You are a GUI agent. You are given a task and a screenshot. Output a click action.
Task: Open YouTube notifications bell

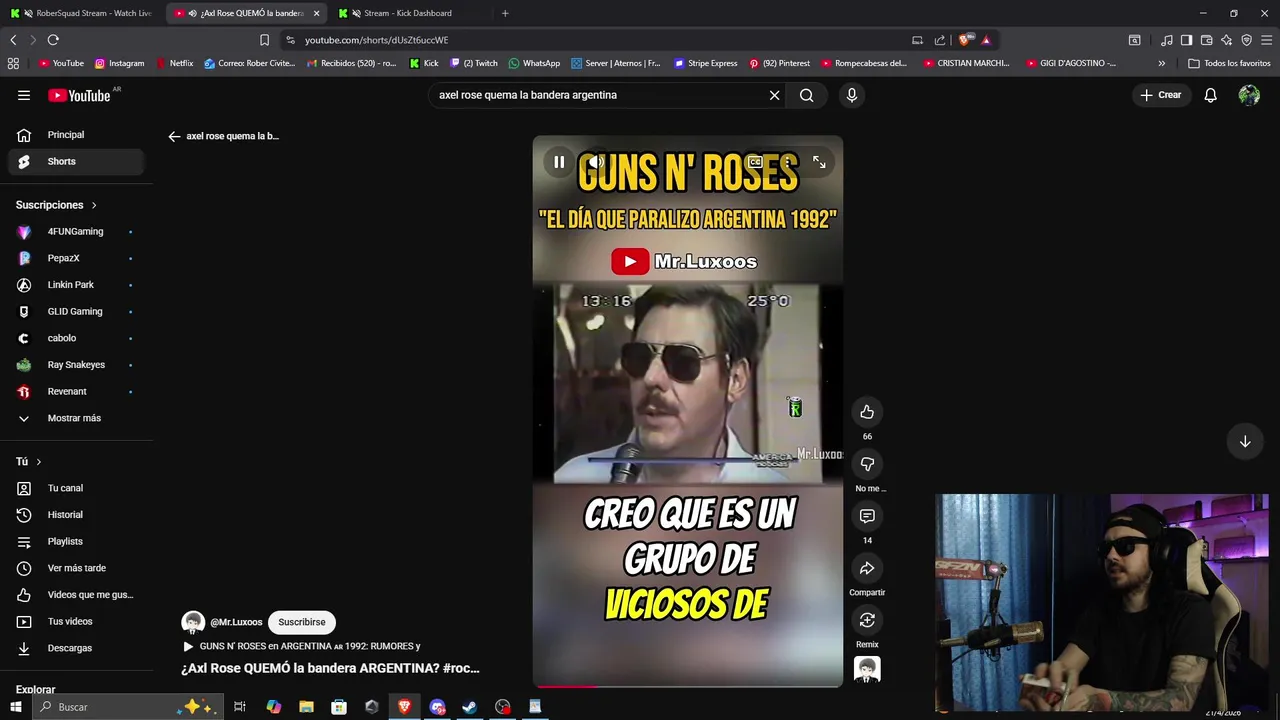1210,95
